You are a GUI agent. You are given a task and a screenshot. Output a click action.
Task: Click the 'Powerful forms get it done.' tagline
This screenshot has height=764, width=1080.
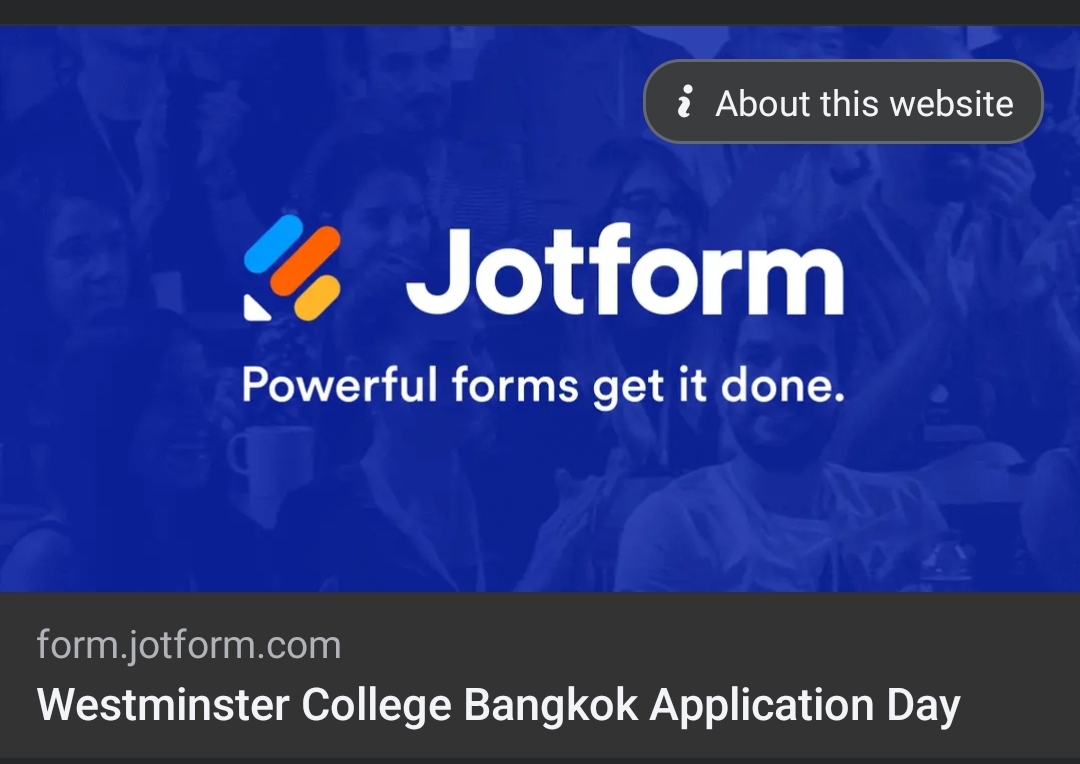pos(543,385)
